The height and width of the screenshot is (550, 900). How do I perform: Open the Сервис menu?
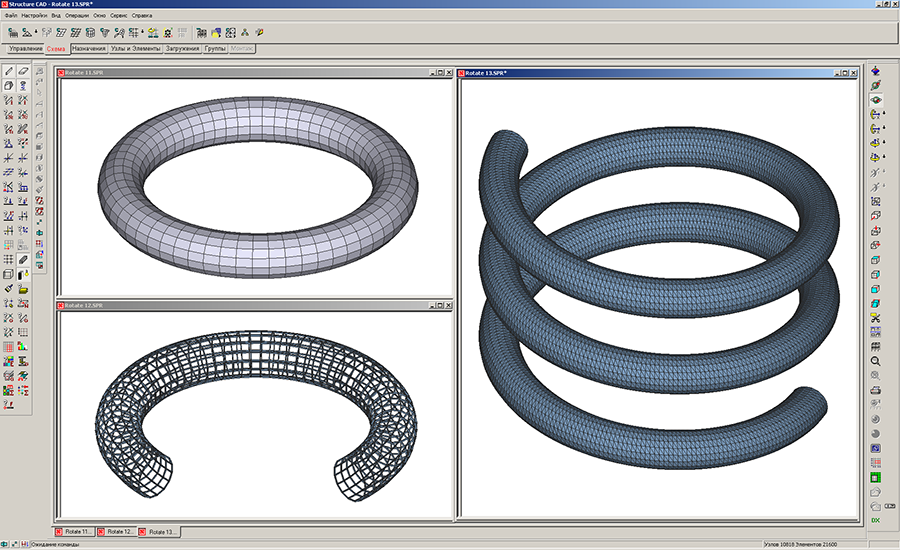click(120, 16)
